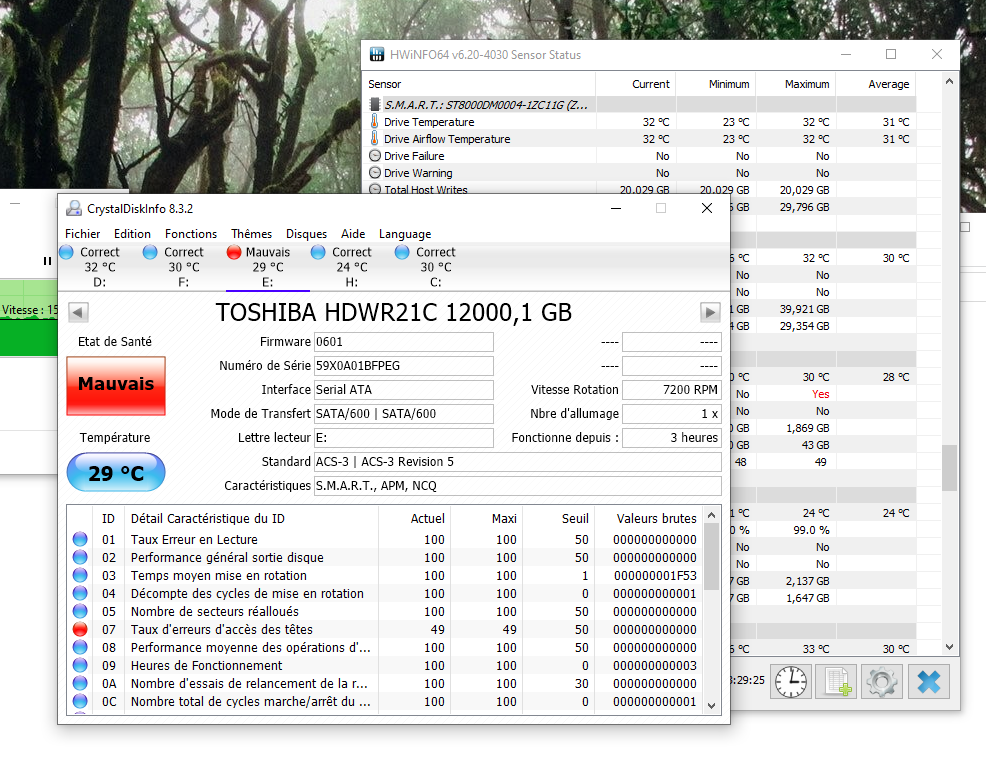Image resolution: width=986 pixels, height=770 pixels.
Task: Click the HWiNFO Maximum column header
Action: click(x=796, y=84)
